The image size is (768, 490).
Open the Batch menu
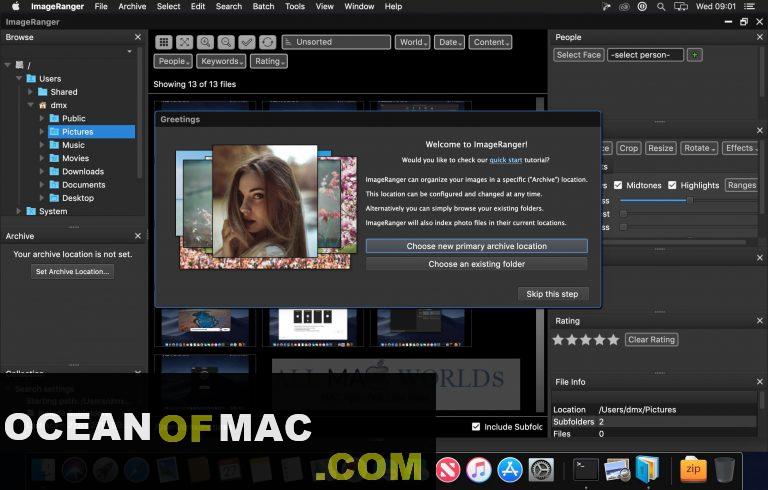pyautogui.click(x=264, y=6)
